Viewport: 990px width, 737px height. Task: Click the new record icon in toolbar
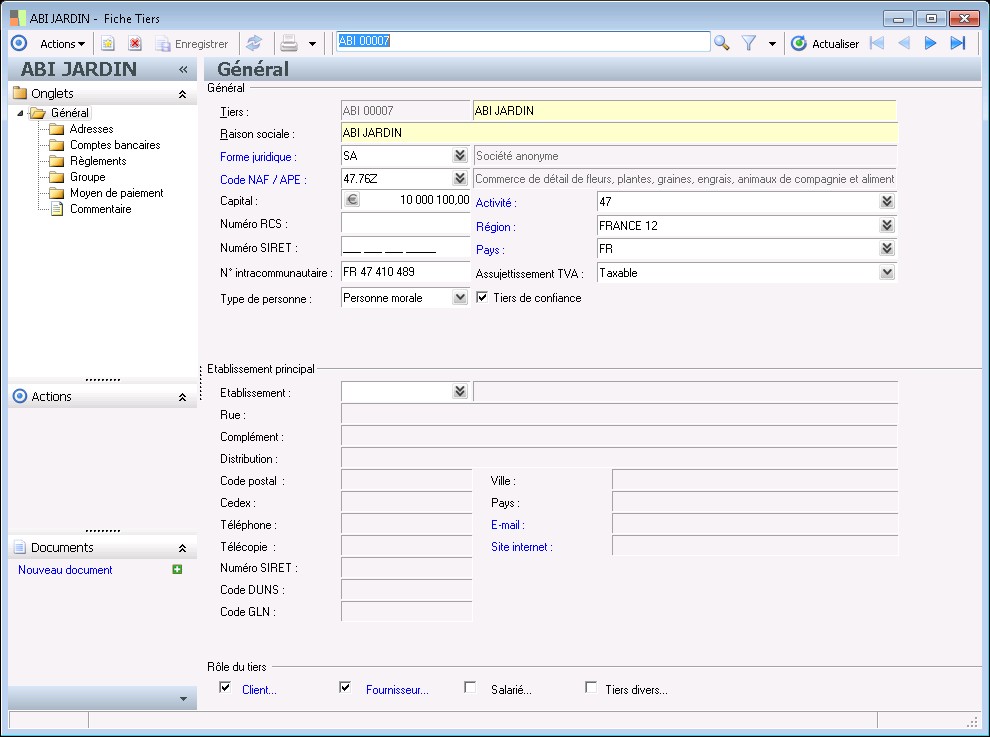coord(108,44)
